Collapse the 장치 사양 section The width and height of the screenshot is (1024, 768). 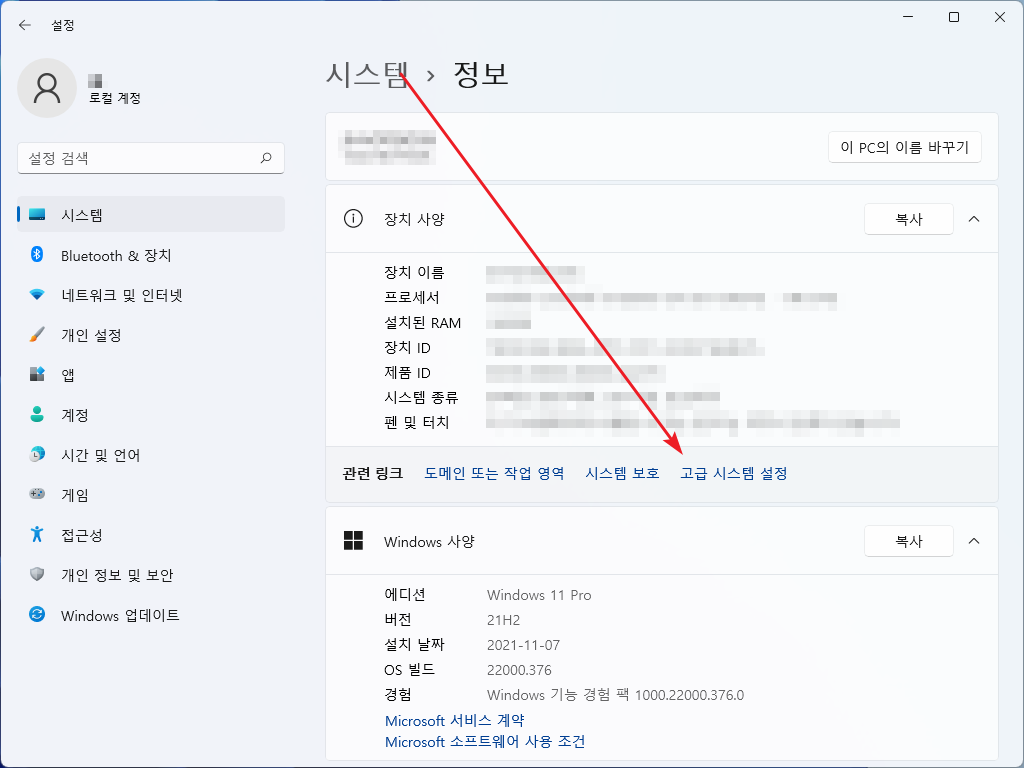tap(974, 219)
